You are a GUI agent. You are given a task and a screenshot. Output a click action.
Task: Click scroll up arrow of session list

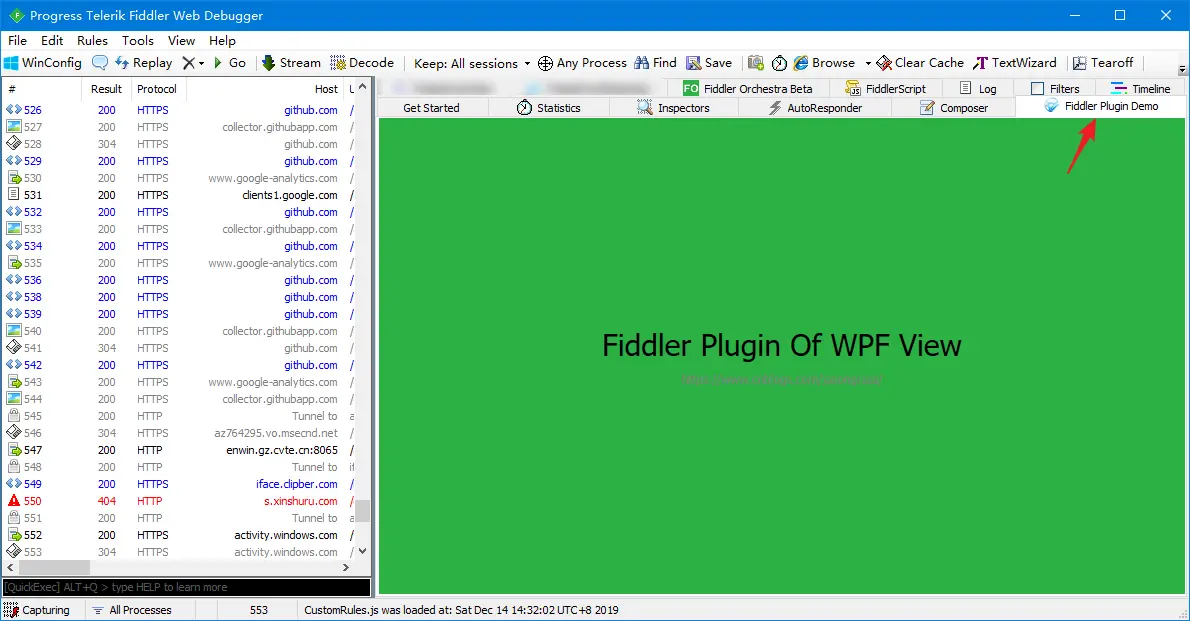(363, 87)
